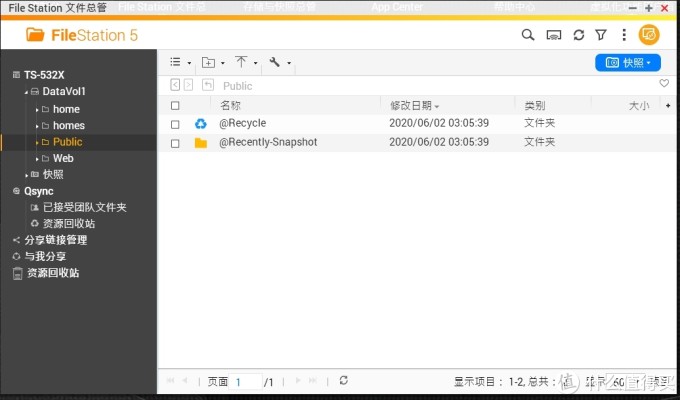Open the search magnifier icon
Screen dimensions: 680x400
[527, 35]
